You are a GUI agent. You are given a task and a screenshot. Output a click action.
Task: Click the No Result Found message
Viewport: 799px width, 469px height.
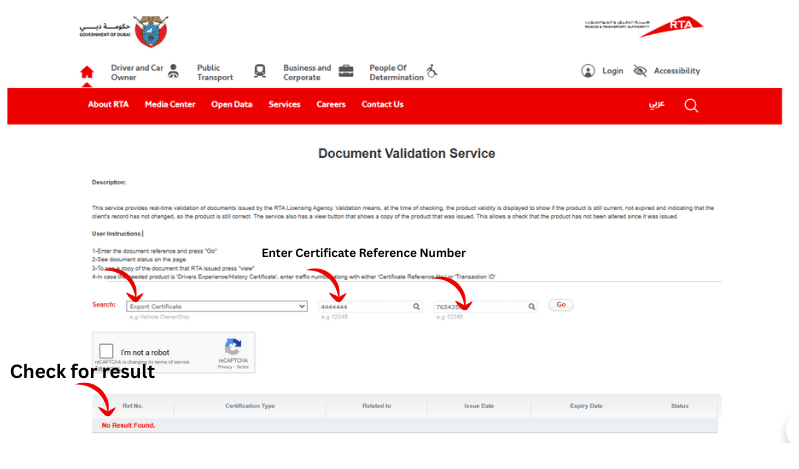128,426
